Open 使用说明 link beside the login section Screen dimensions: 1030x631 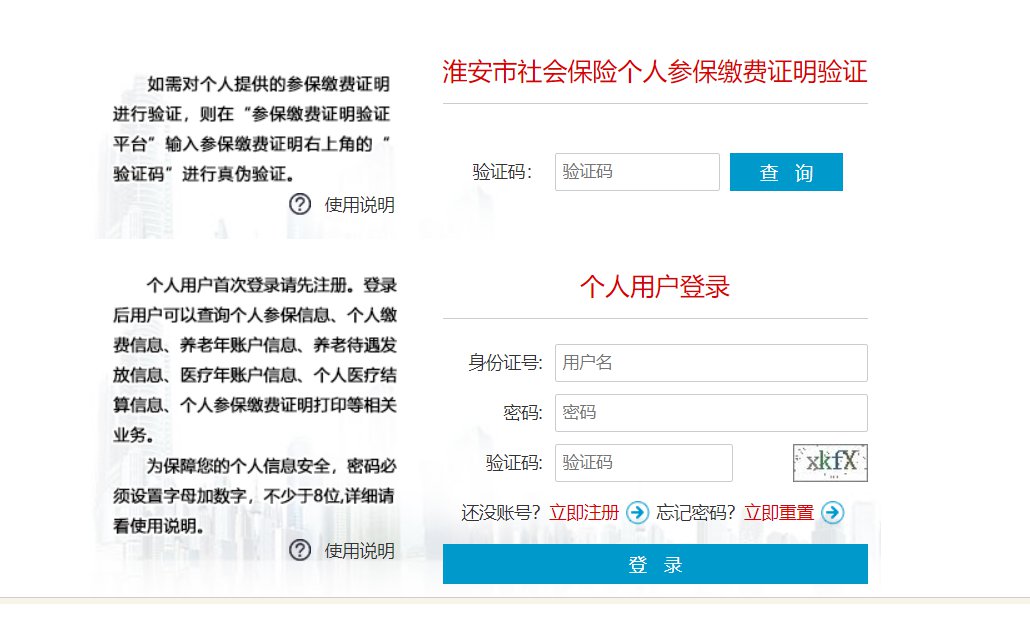359,550
